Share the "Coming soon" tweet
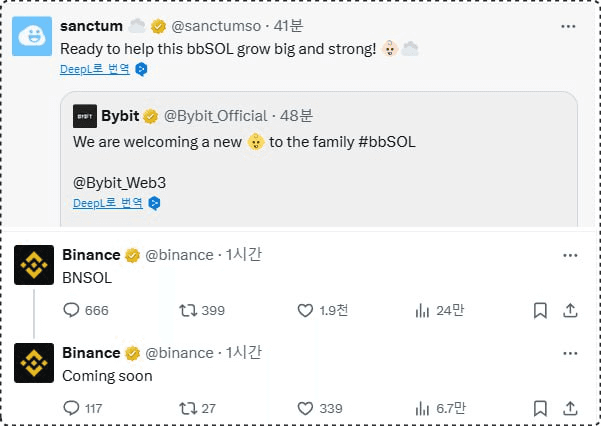Image resolution: width=601 pixels, height=426 pixels. [571, 408]
